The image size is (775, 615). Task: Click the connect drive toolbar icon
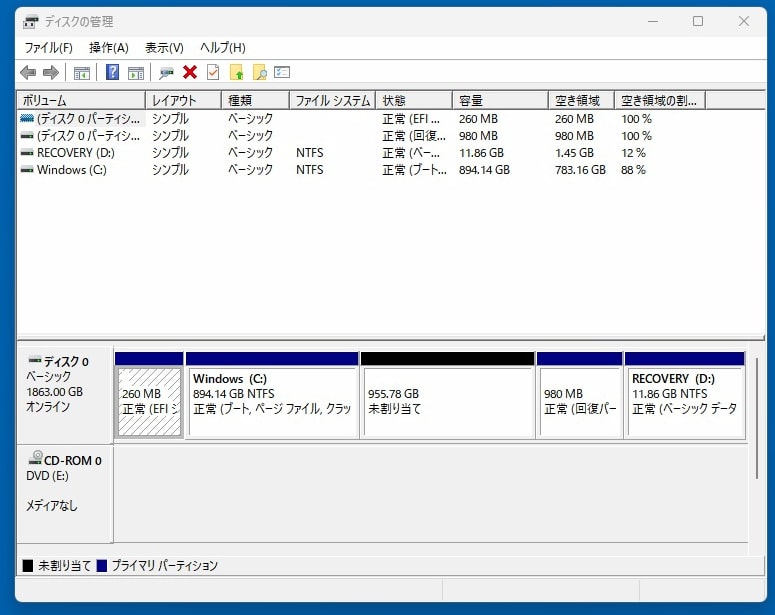click(166, 72)
